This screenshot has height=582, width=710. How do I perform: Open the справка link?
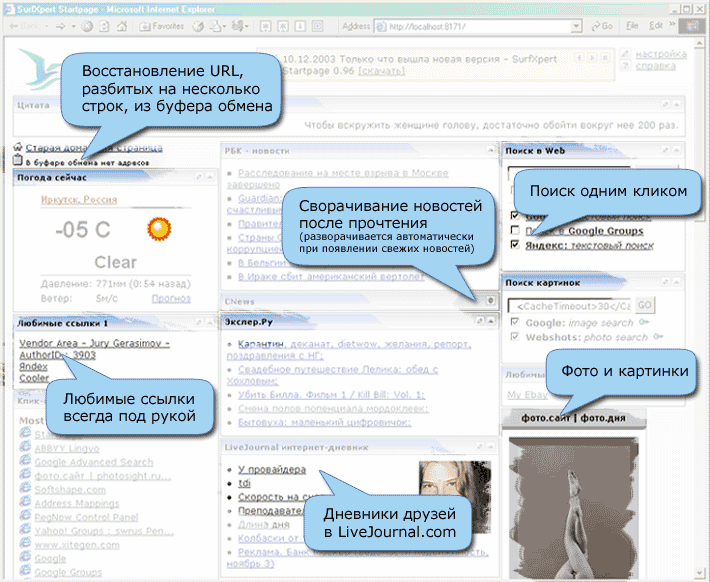[x=656, y=66]
